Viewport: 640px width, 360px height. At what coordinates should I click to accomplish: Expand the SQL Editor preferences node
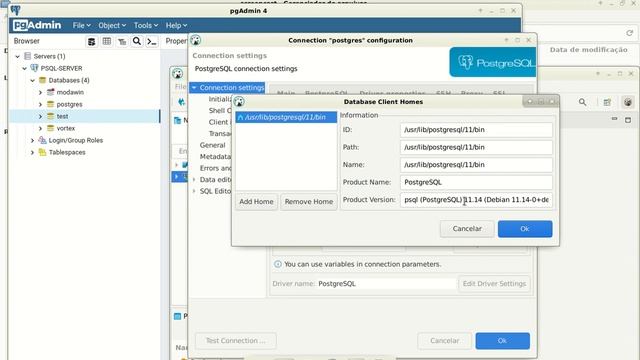194,191
